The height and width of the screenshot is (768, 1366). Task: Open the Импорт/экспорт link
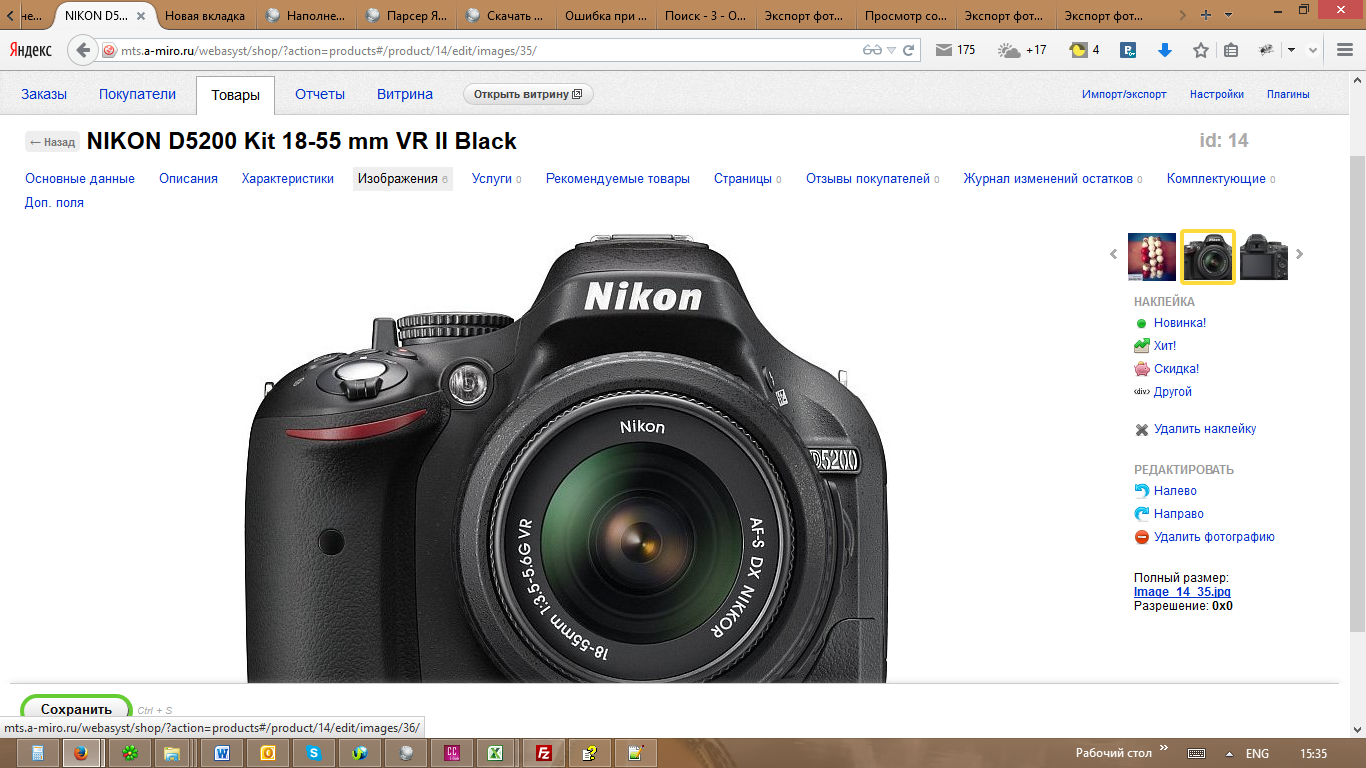(x=1124, y=94)
